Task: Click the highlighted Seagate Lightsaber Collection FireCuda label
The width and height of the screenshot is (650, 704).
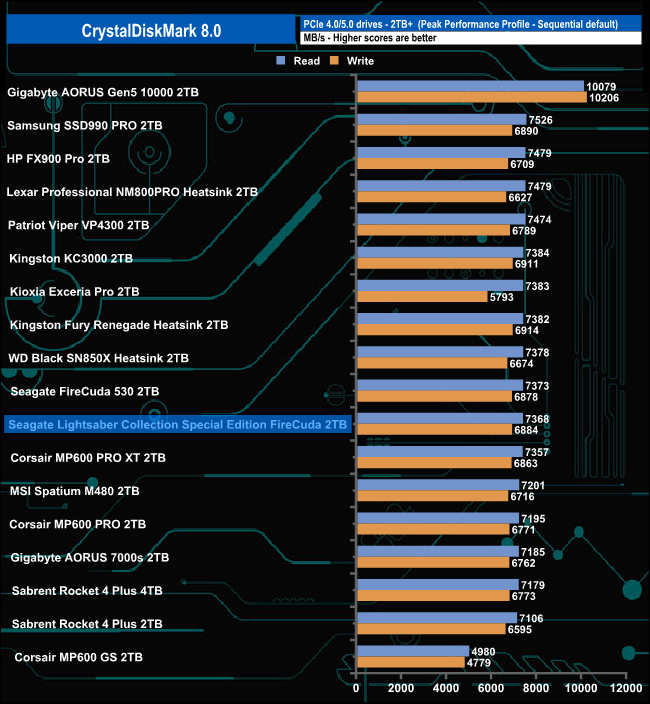Action: [178, 425]
